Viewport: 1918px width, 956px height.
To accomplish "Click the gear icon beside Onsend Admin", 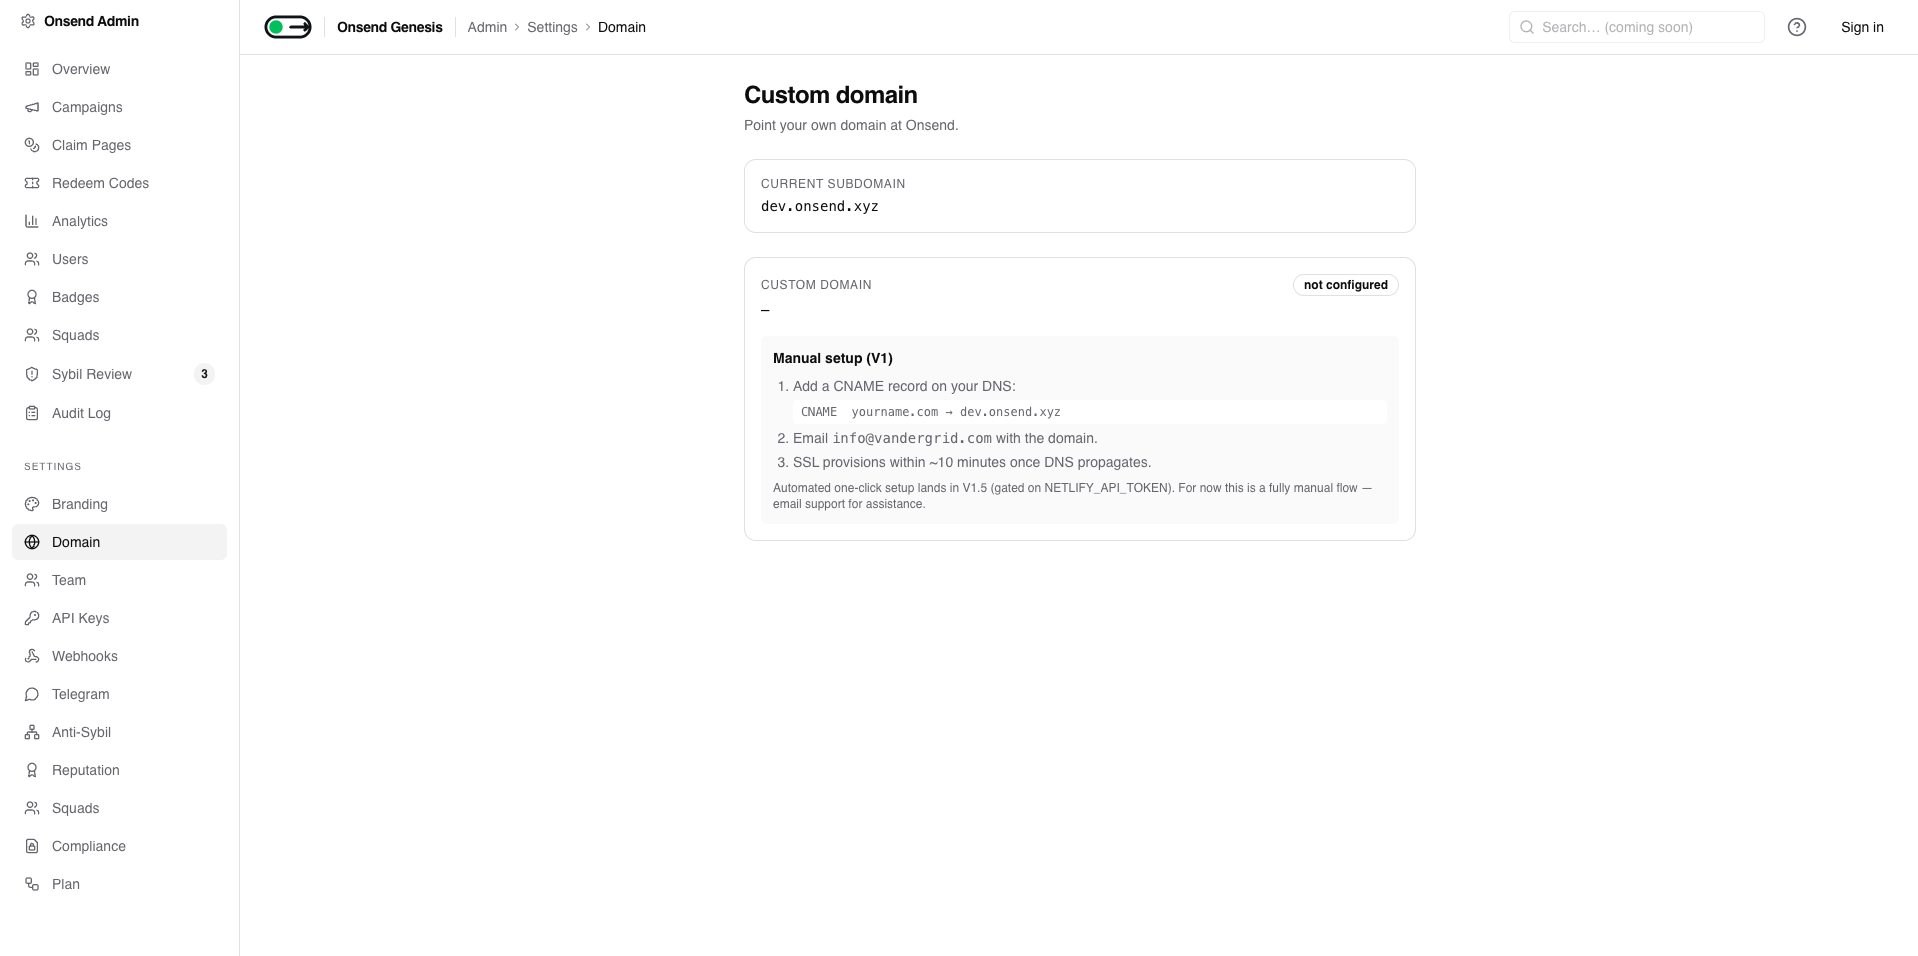I will tap(28, 21).
